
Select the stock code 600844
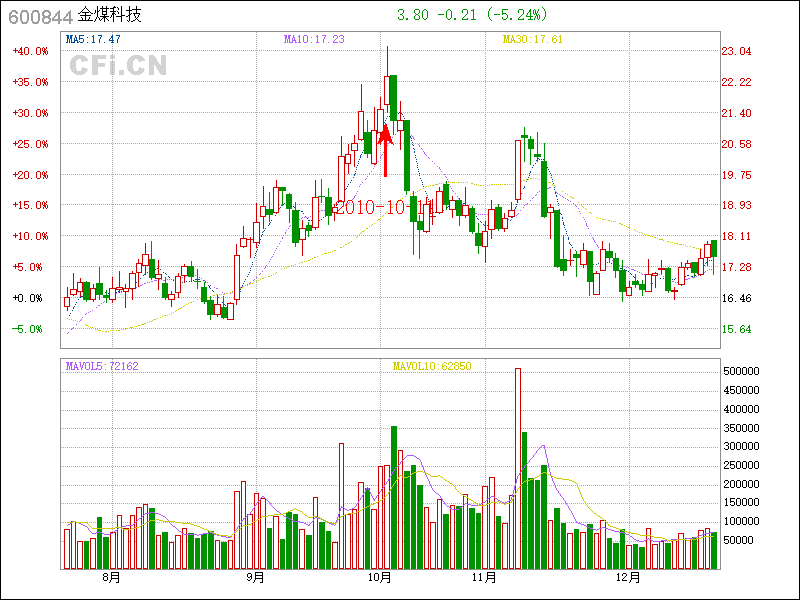[39, 16]
